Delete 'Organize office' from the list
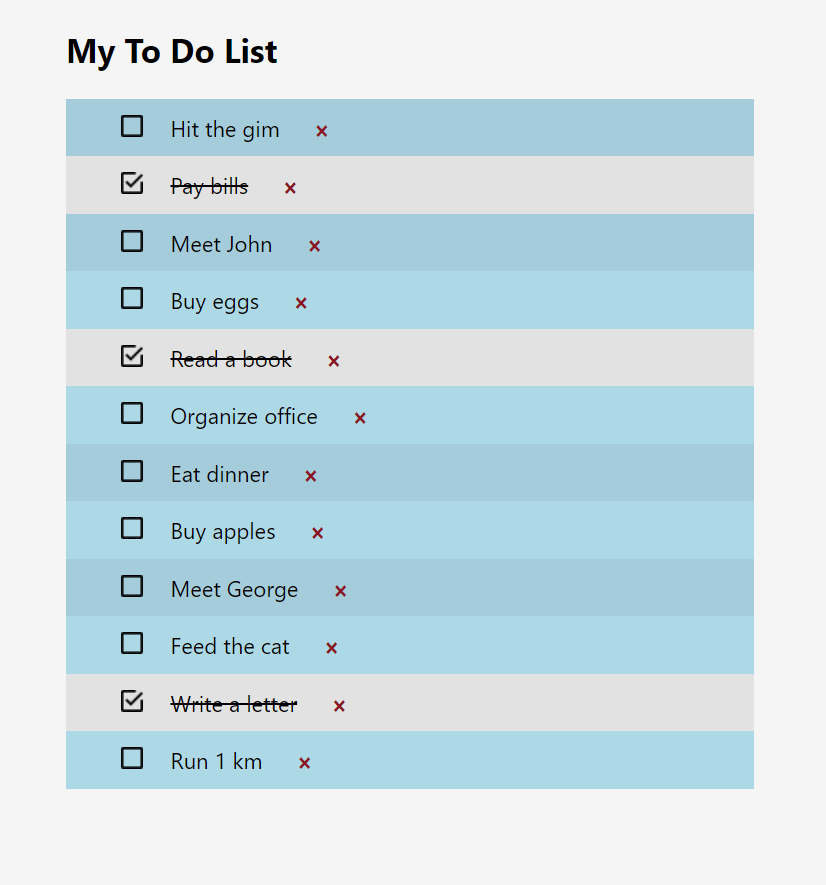Image resolution: width=826 pixels, height=885 pixels. coord(360,418)
